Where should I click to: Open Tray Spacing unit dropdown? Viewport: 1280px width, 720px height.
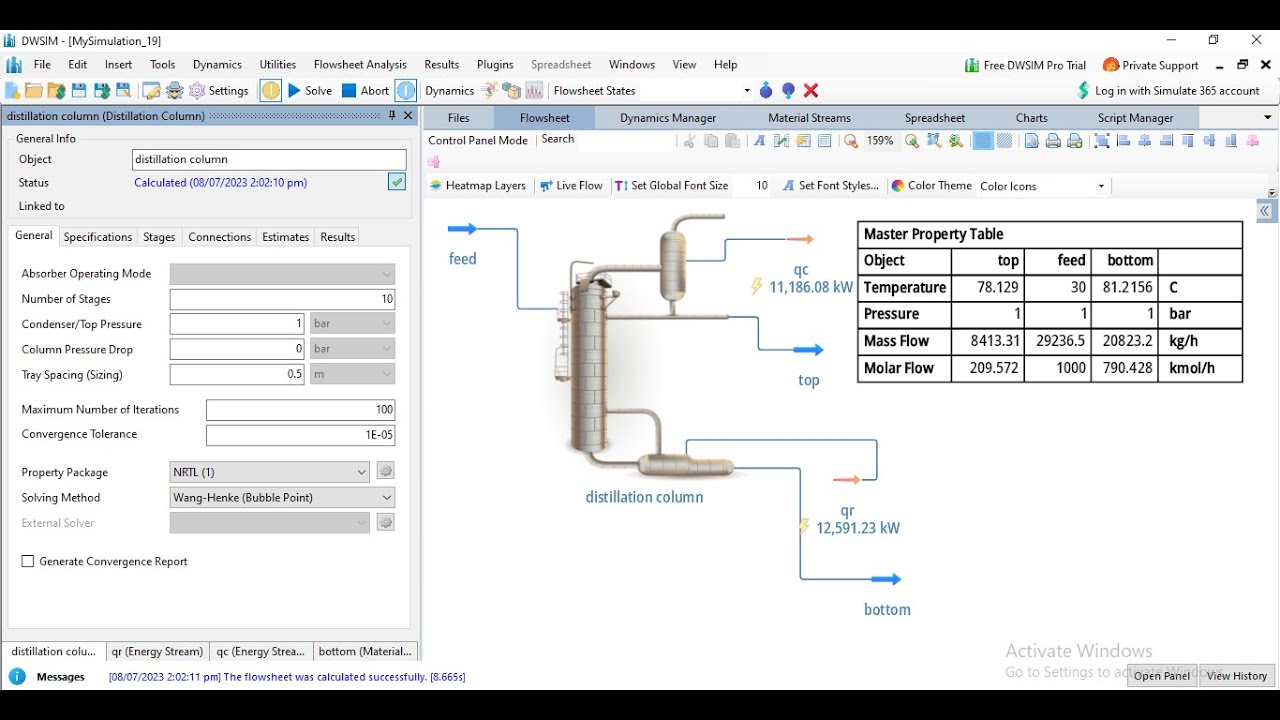[x=352, y=374]
